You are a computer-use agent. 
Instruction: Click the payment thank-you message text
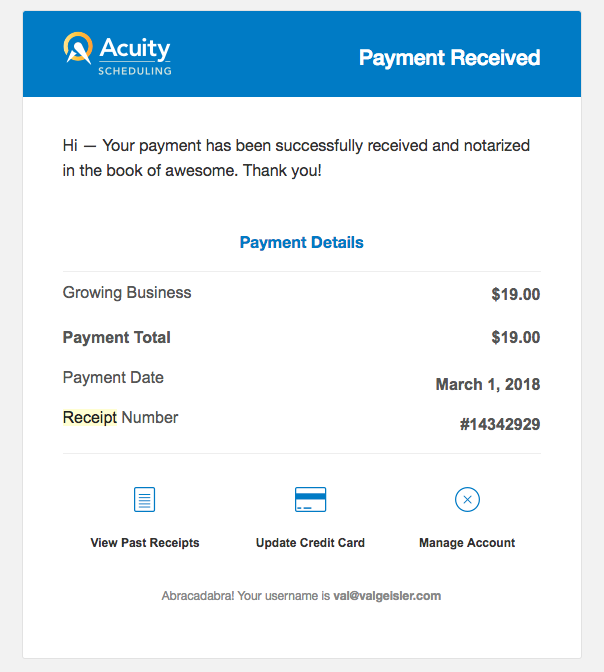click(x=296, y=158)
